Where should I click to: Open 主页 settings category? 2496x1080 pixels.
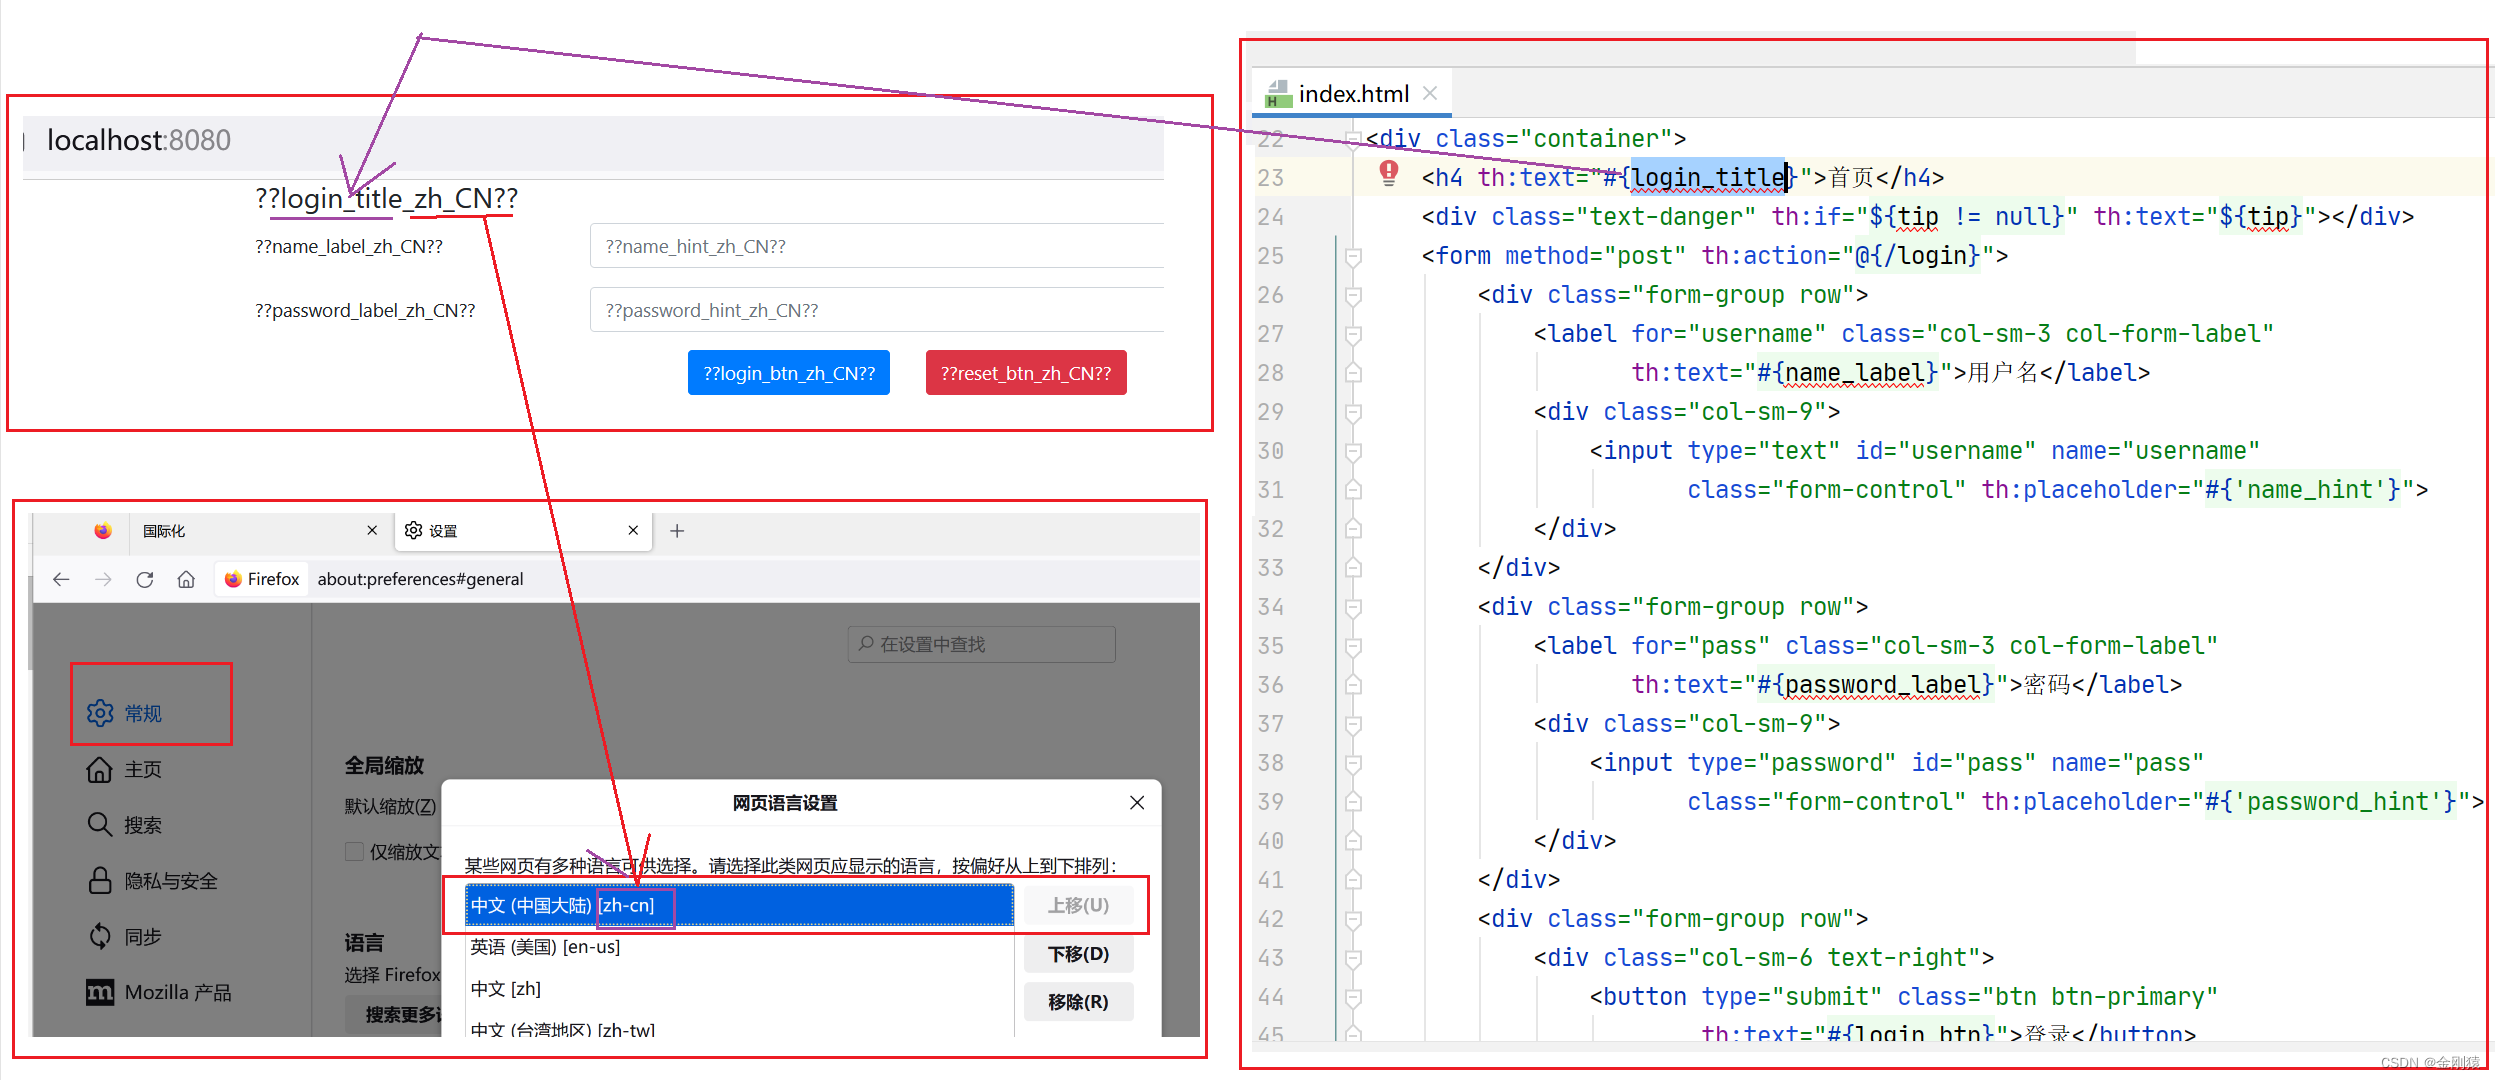[x=142, y=769]
